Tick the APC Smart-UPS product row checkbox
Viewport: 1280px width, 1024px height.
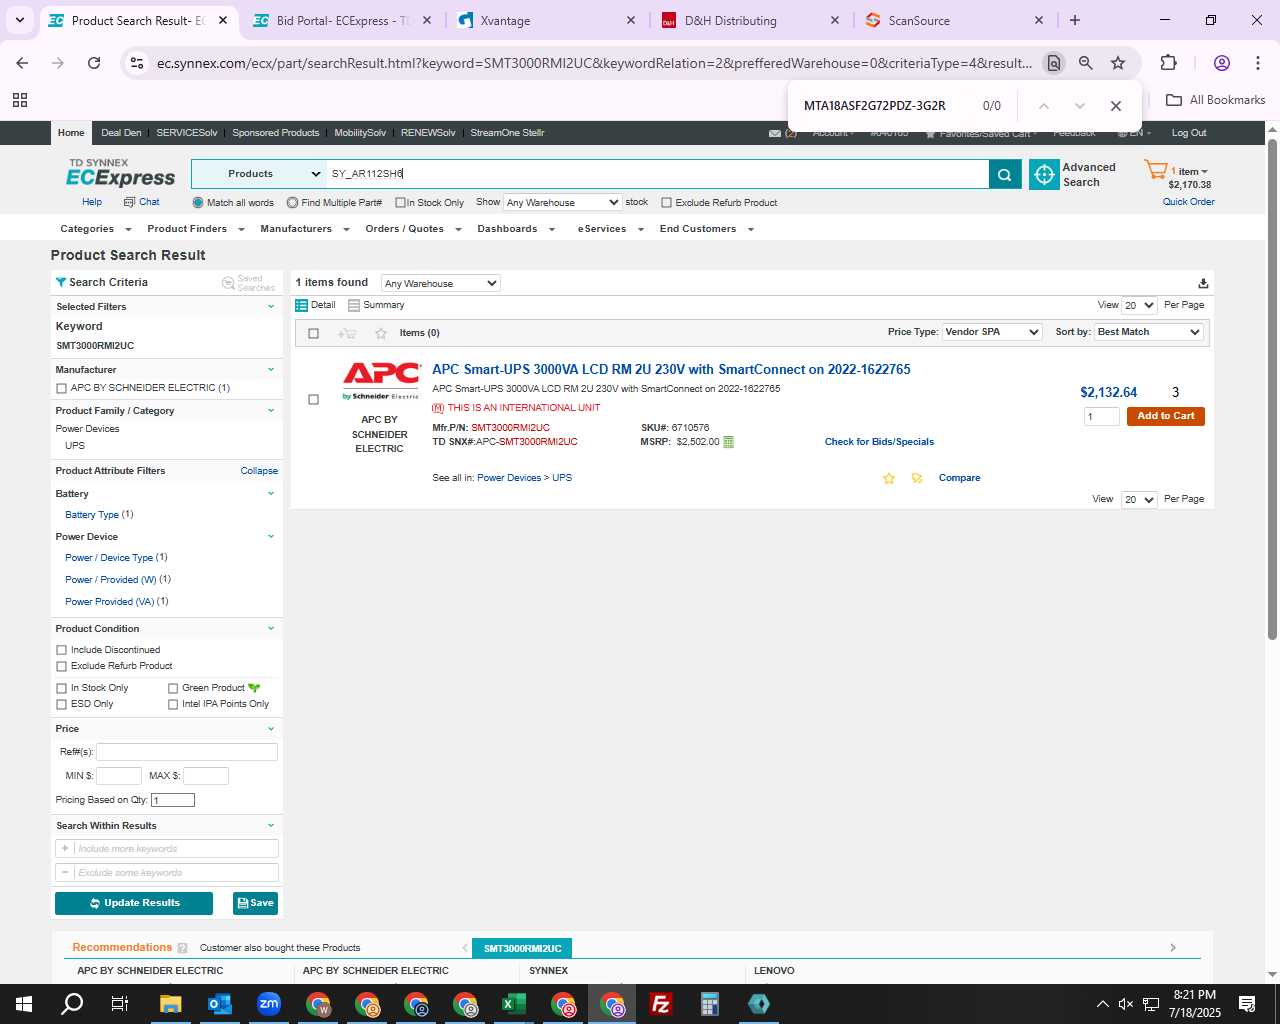314,400
